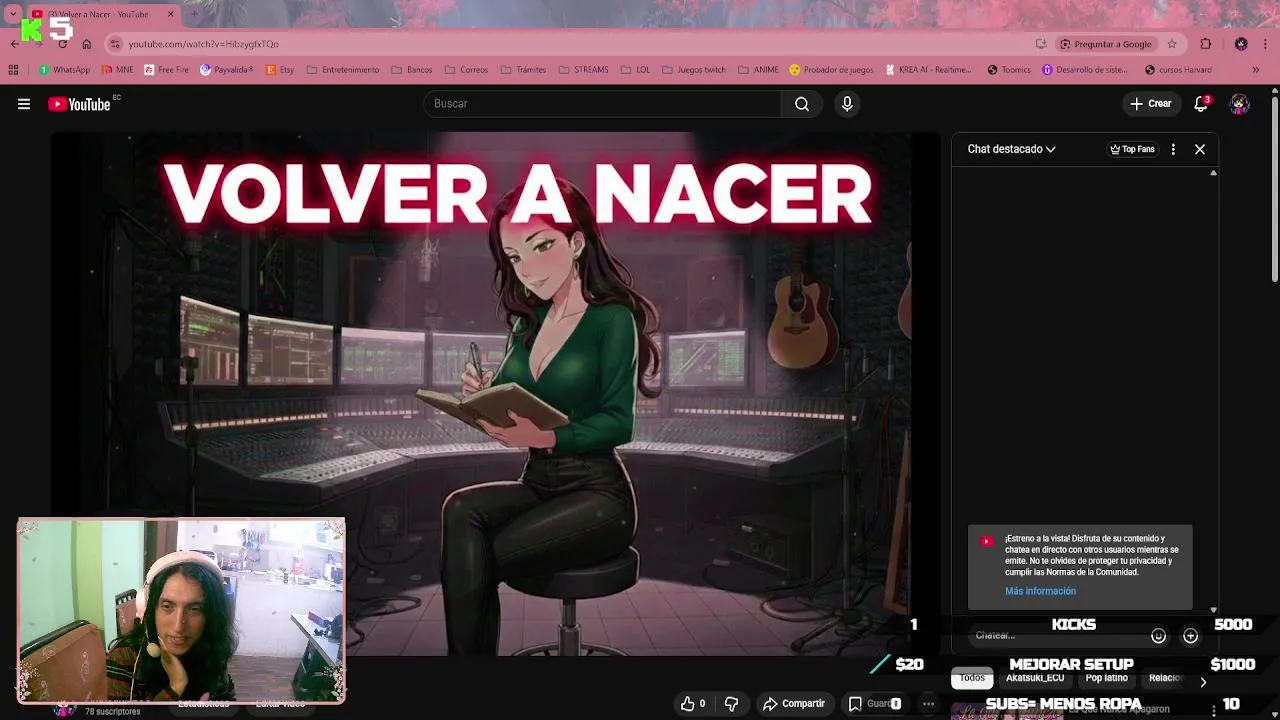Close the Volver a Nacer browser tab
The width and height of the screenshot is (1280, 720).
(170, 14)
